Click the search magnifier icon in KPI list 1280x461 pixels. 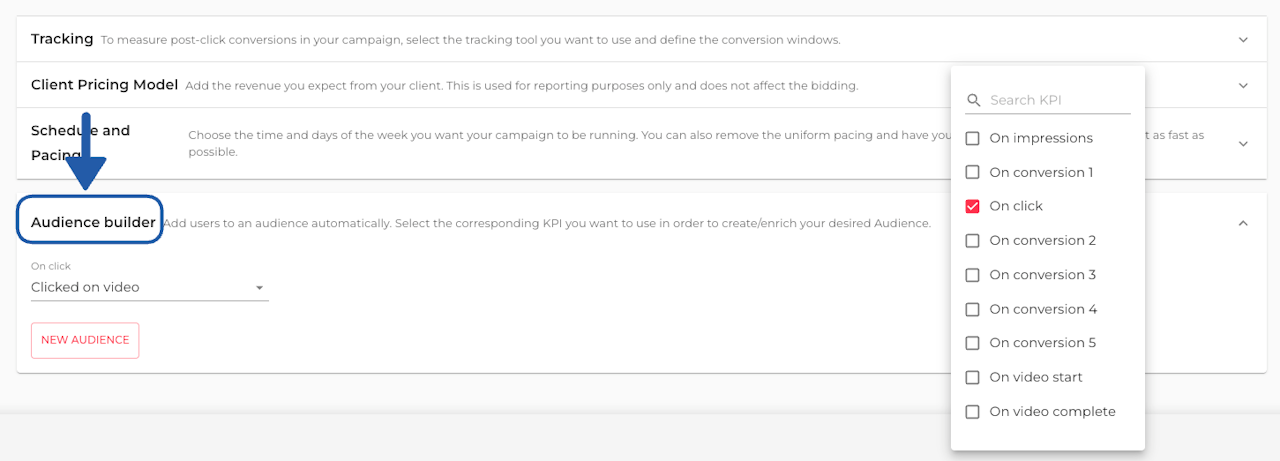click(x=973, y=101)
